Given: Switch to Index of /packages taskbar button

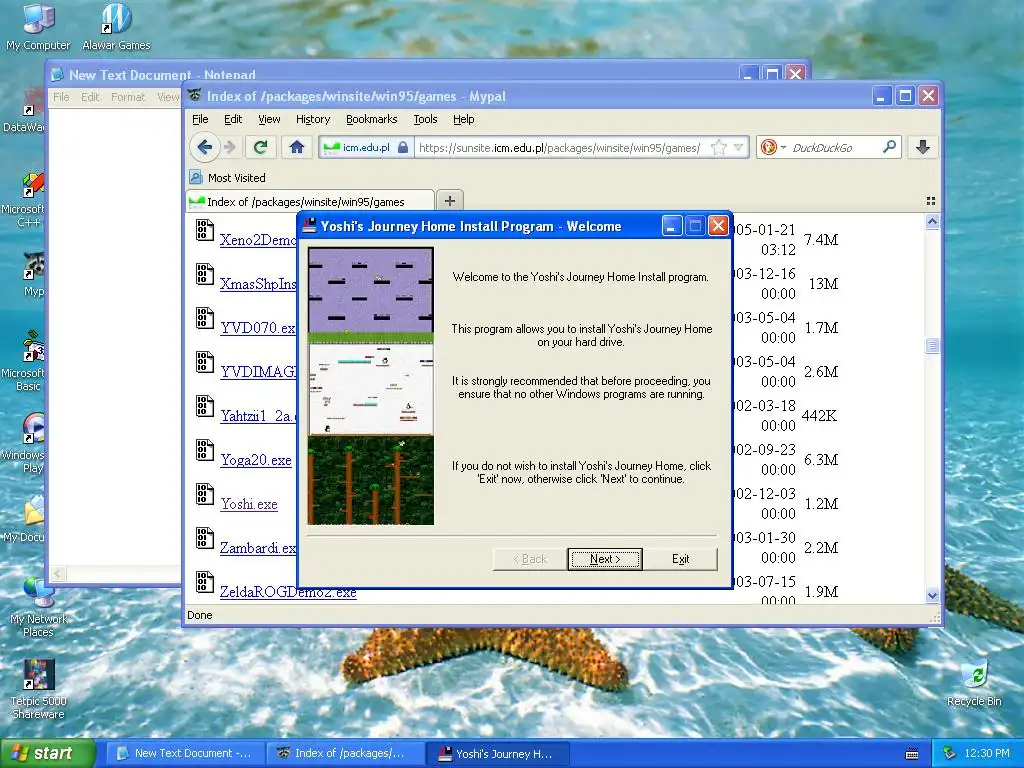Looking at the screenshot, I should (x=346, y=754).
